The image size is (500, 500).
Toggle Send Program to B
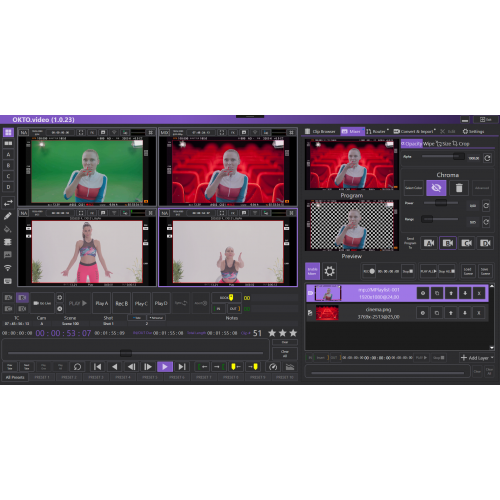[x=448, y=243]
